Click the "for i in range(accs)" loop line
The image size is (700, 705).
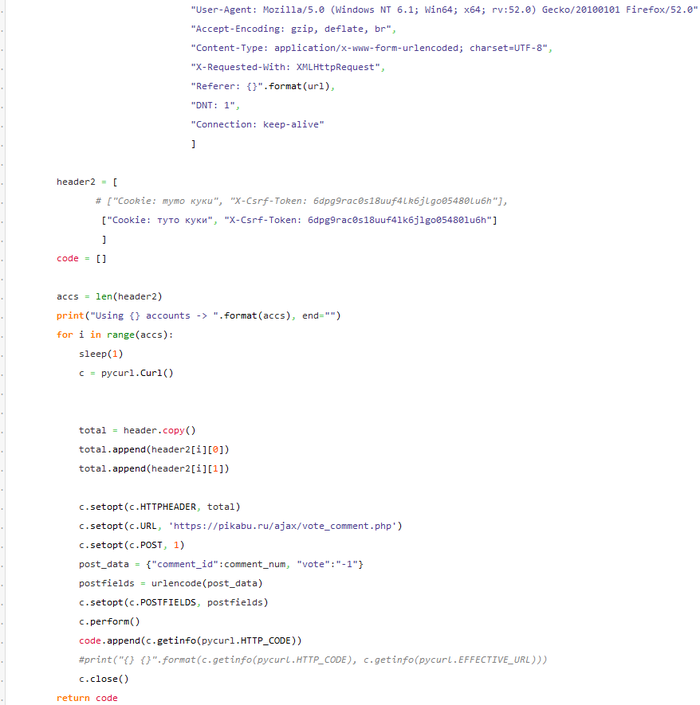tap(115, 334)
